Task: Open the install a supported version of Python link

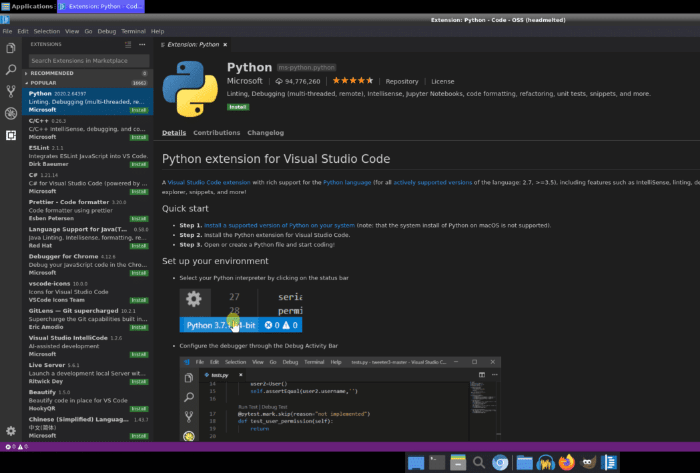Action: pos(279,225)
